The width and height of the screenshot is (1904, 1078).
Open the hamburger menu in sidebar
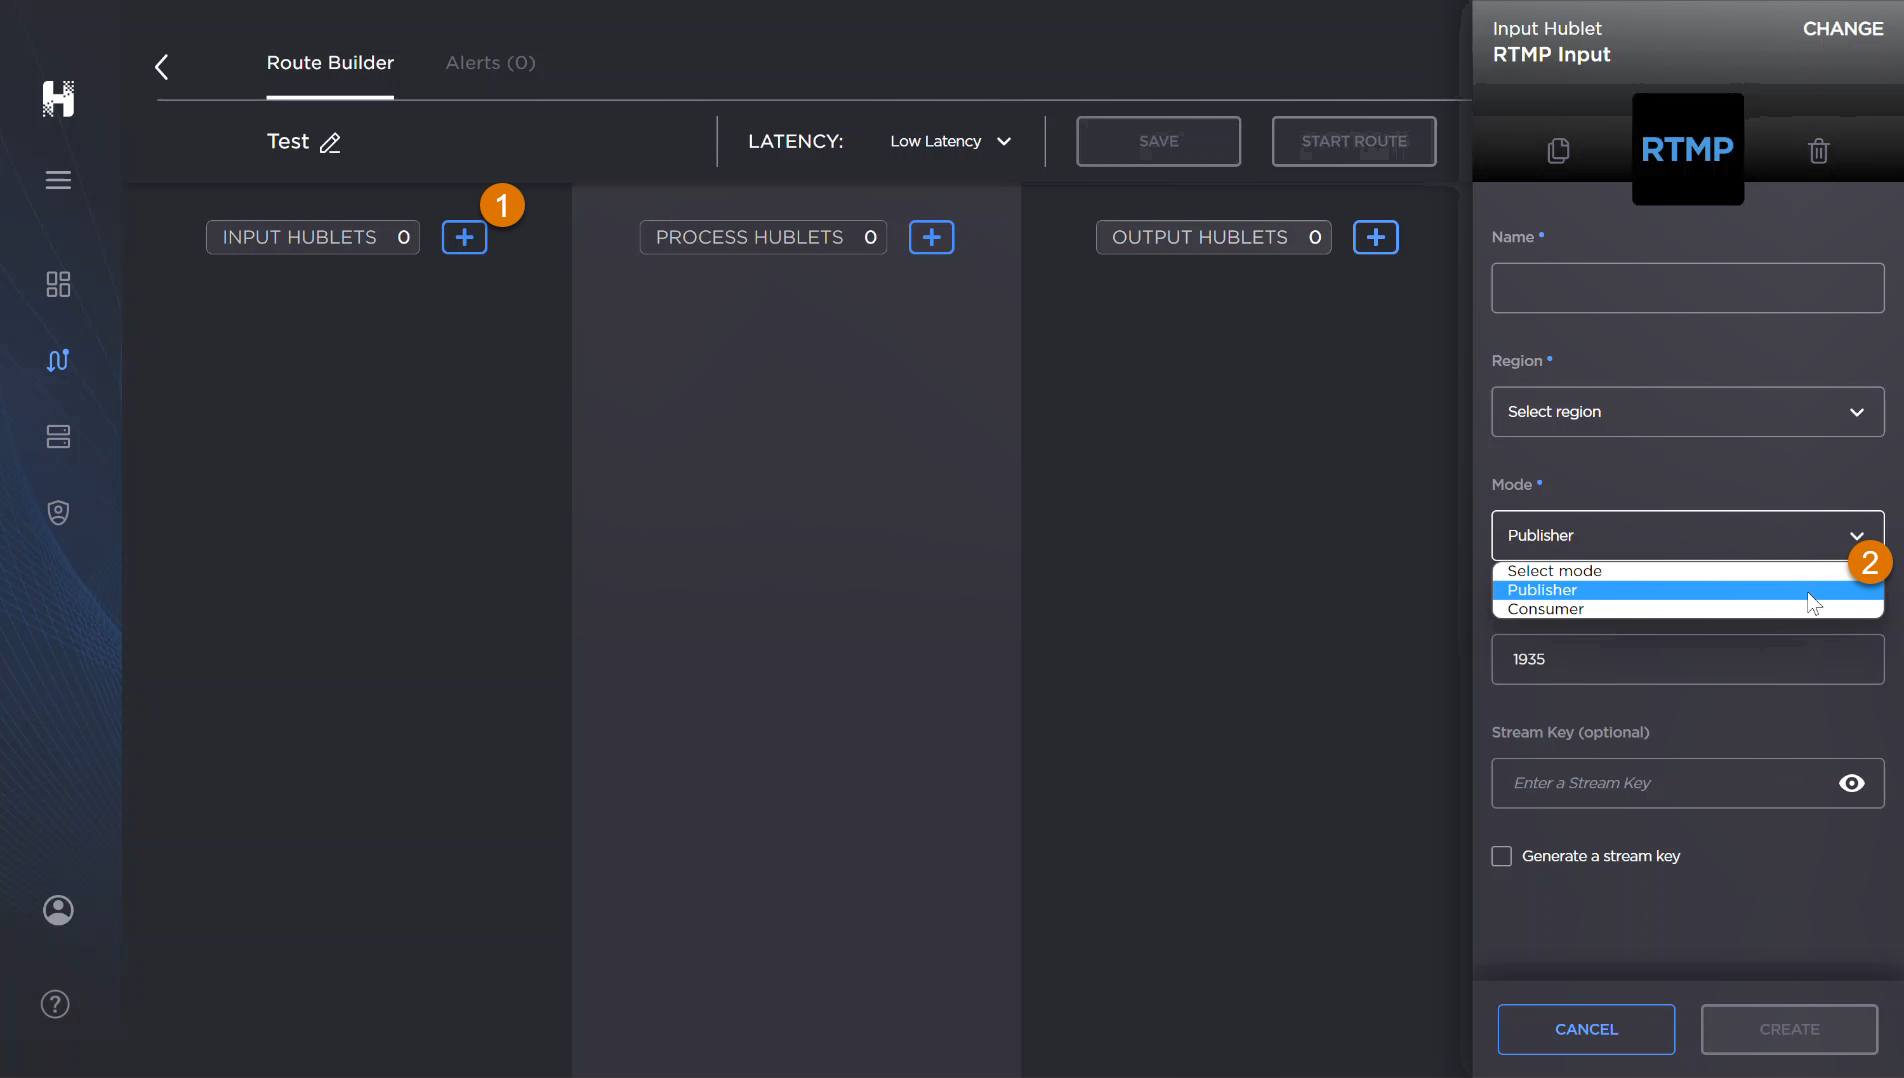pos(57,180)
